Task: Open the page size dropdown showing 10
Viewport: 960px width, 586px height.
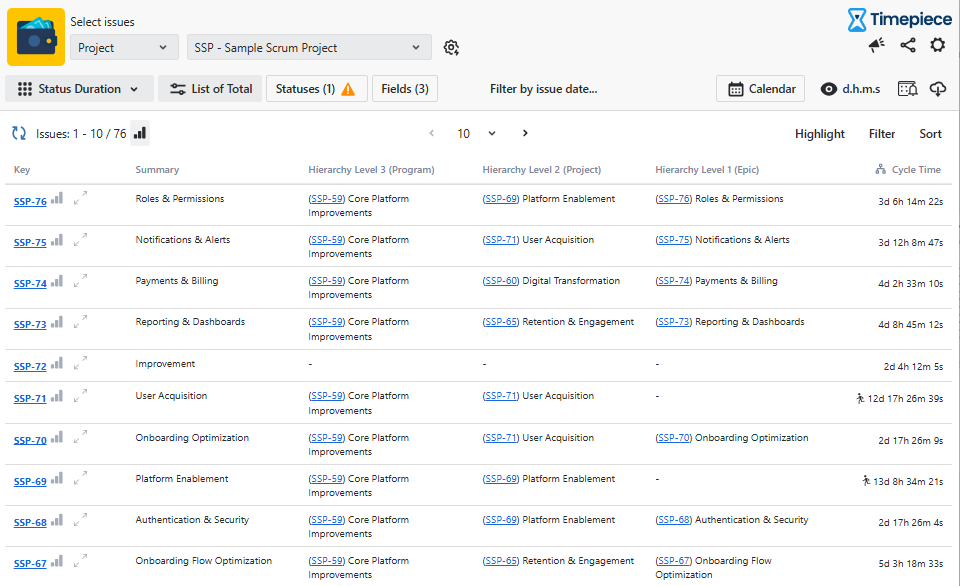Action: [476, 133]
